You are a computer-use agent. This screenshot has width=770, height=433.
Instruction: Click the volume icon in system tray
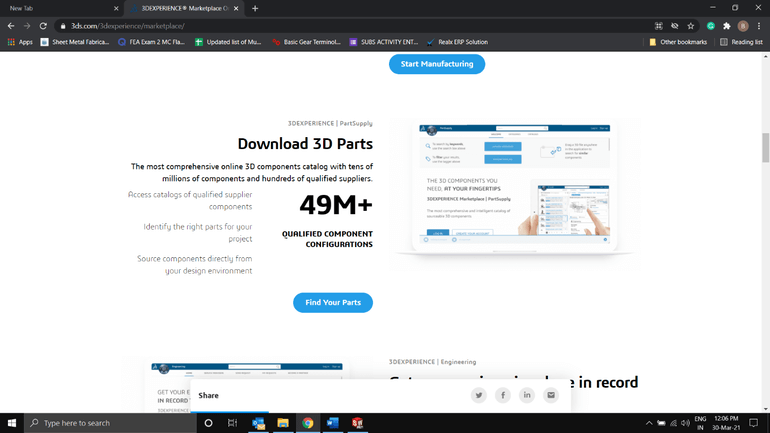pos(686,423)
